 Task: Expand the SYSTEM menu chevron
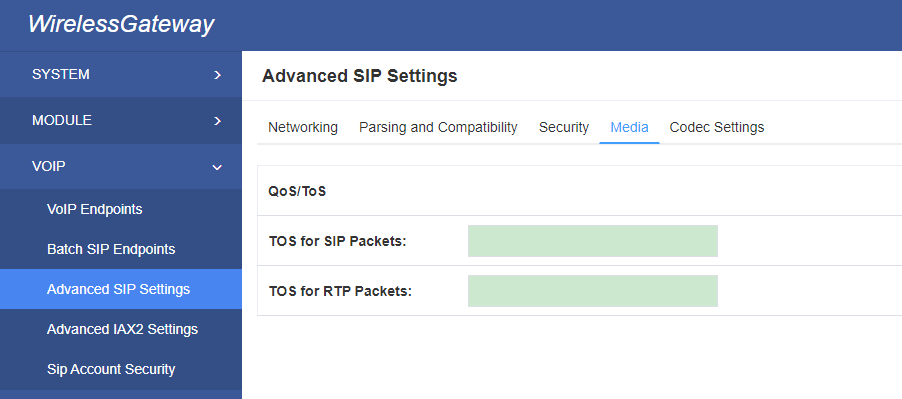tap(217, 75)
